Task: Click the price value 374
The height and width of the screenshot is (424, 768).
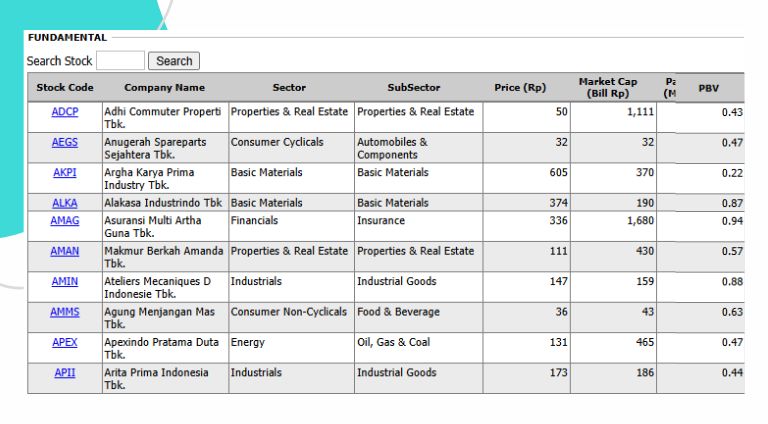Action: (x=558, y=203)
